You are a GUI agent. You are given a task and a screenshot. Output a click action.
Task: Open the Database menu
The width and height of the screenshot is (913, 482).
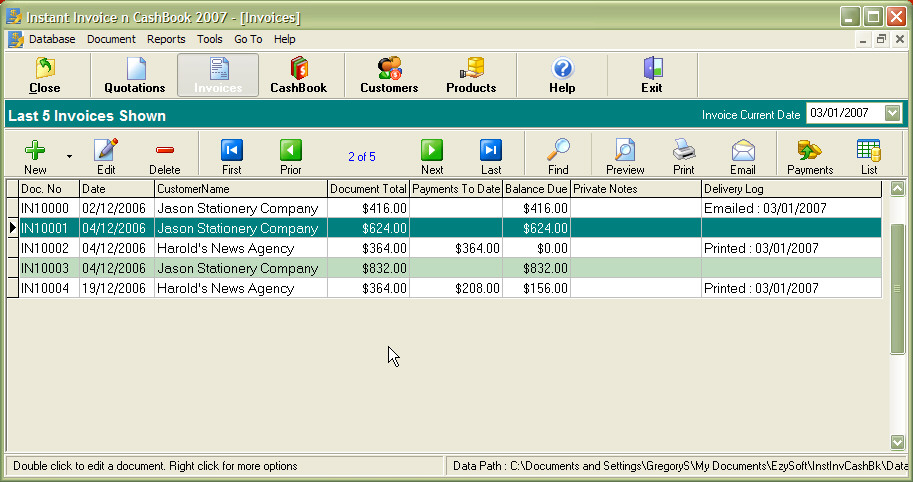(x=52, y=39)
